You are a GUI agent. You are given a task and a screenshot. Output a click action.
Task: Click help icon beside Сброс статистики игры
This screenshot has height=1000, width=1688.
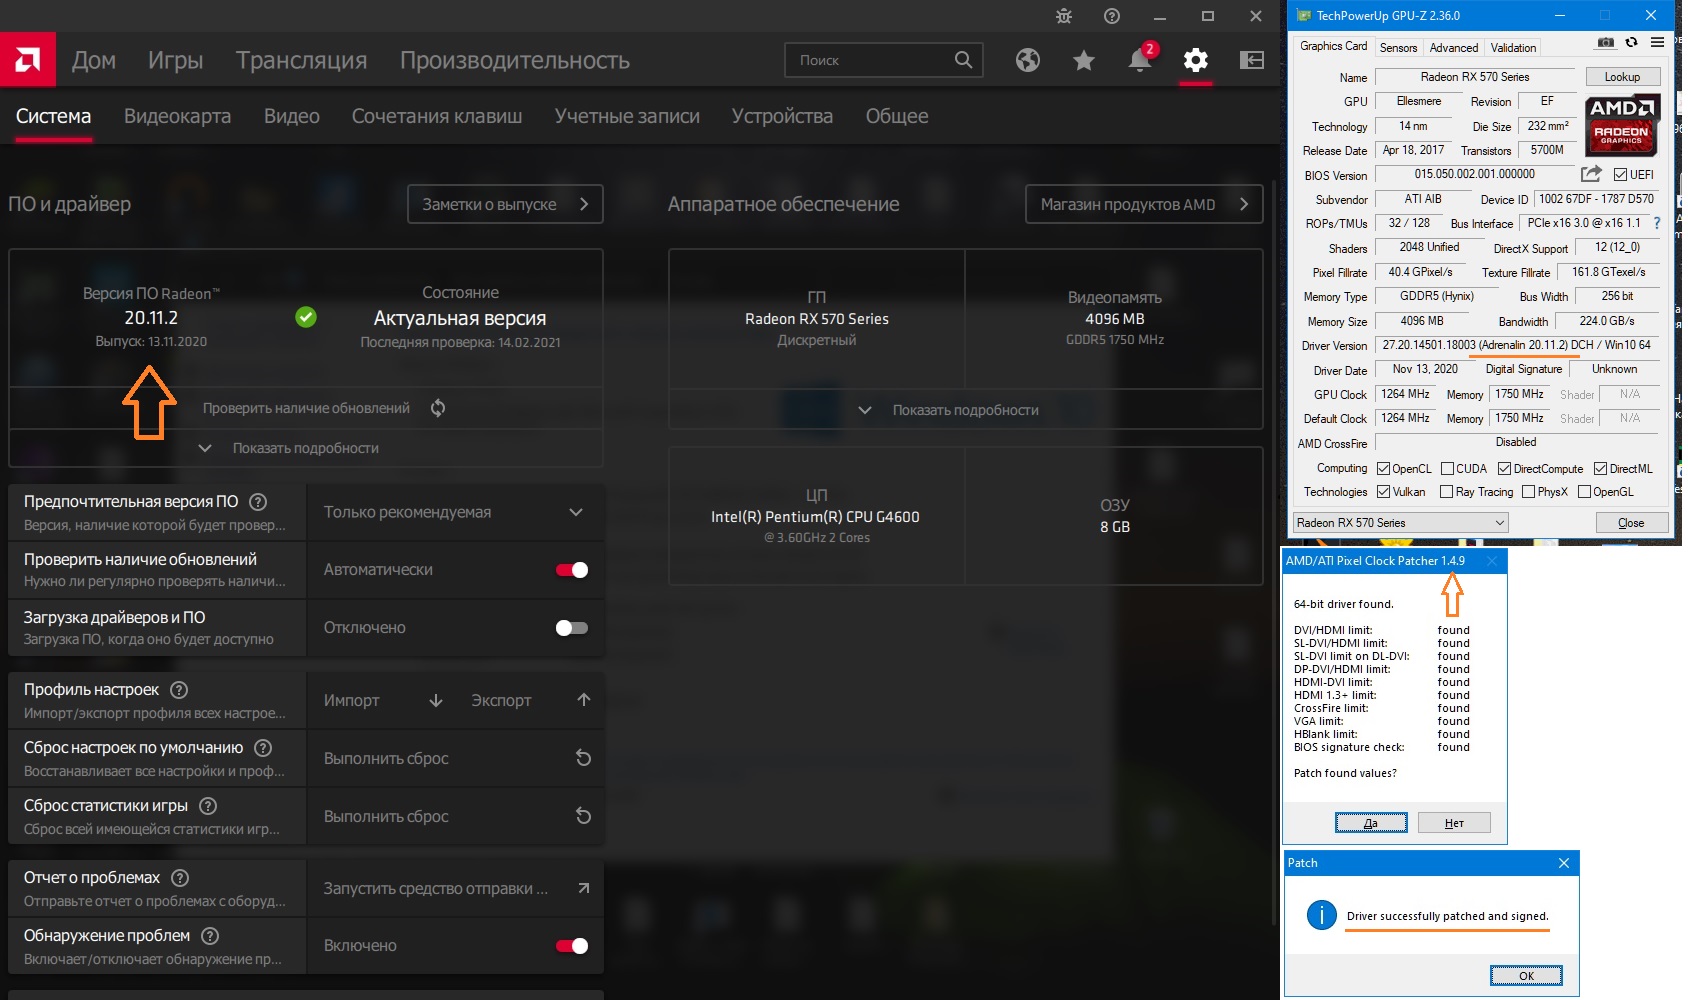tap(208, 806)
